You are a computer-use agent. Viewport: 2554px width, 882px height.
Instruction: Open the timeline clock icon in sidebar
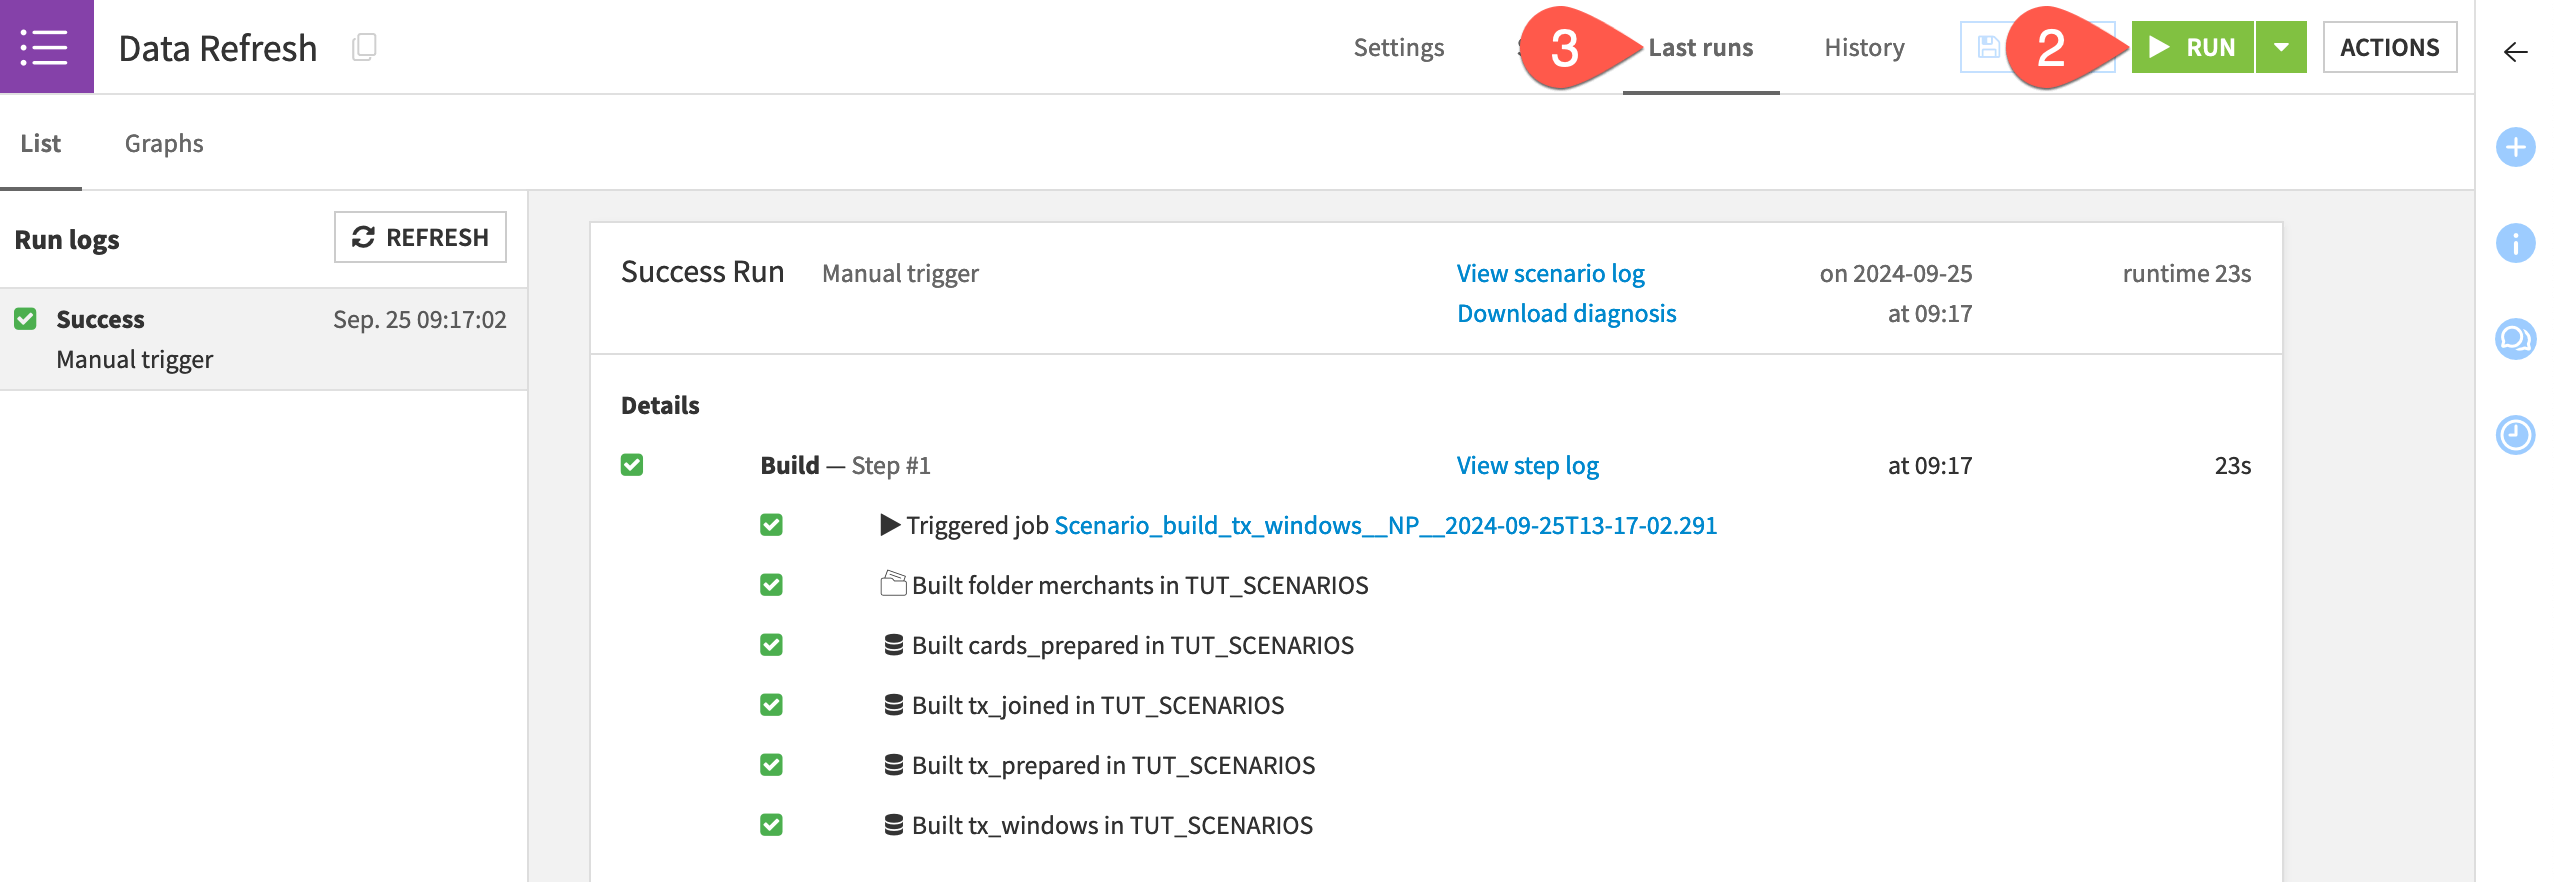pyautogui.click(x=2515, y=435)
